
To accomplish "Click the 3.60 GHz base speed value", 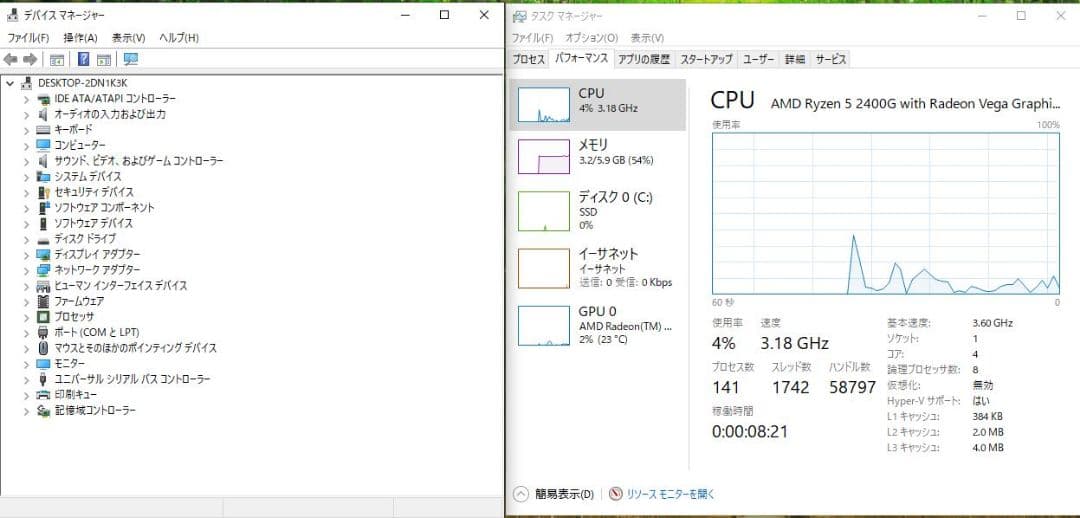I will 993,323.
